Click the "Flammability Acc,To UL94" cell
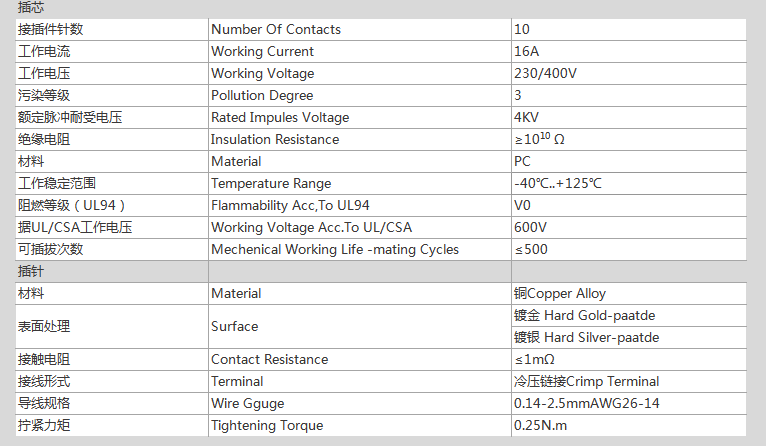The width and height of the screenshot is (766, 446). point(287,205)
